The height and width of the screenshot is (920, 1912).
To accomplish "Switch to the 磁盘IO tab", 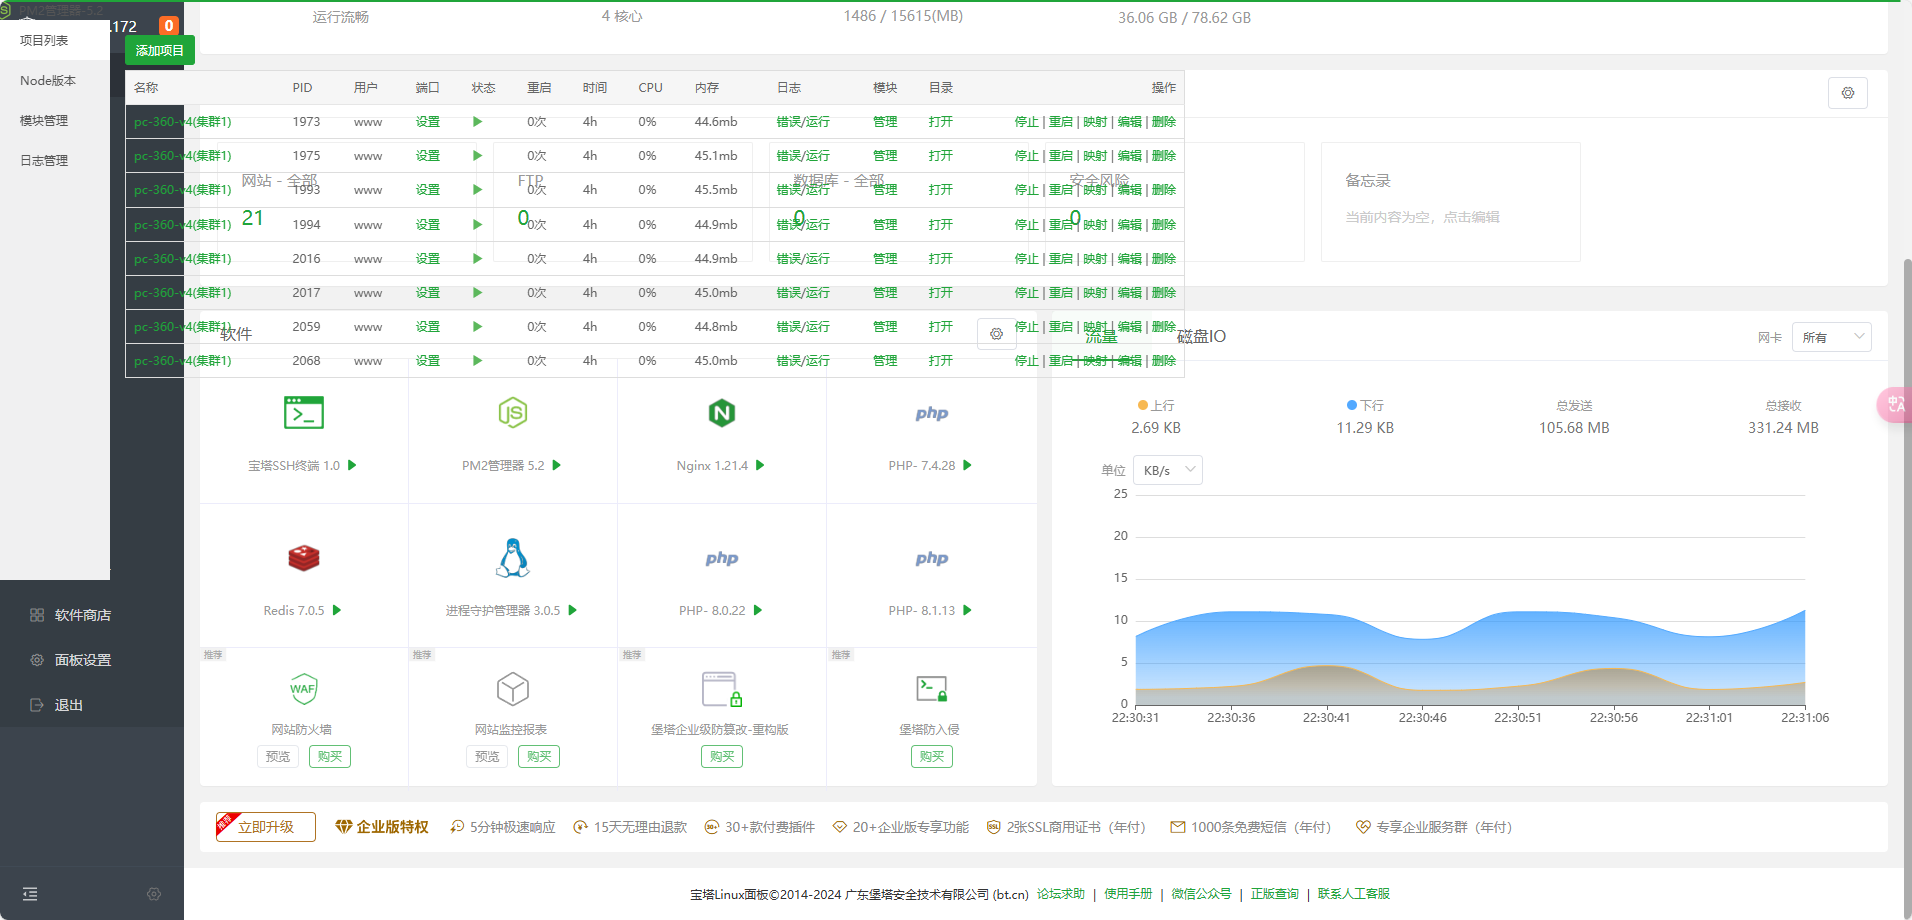I will [x=1201, y=336].
